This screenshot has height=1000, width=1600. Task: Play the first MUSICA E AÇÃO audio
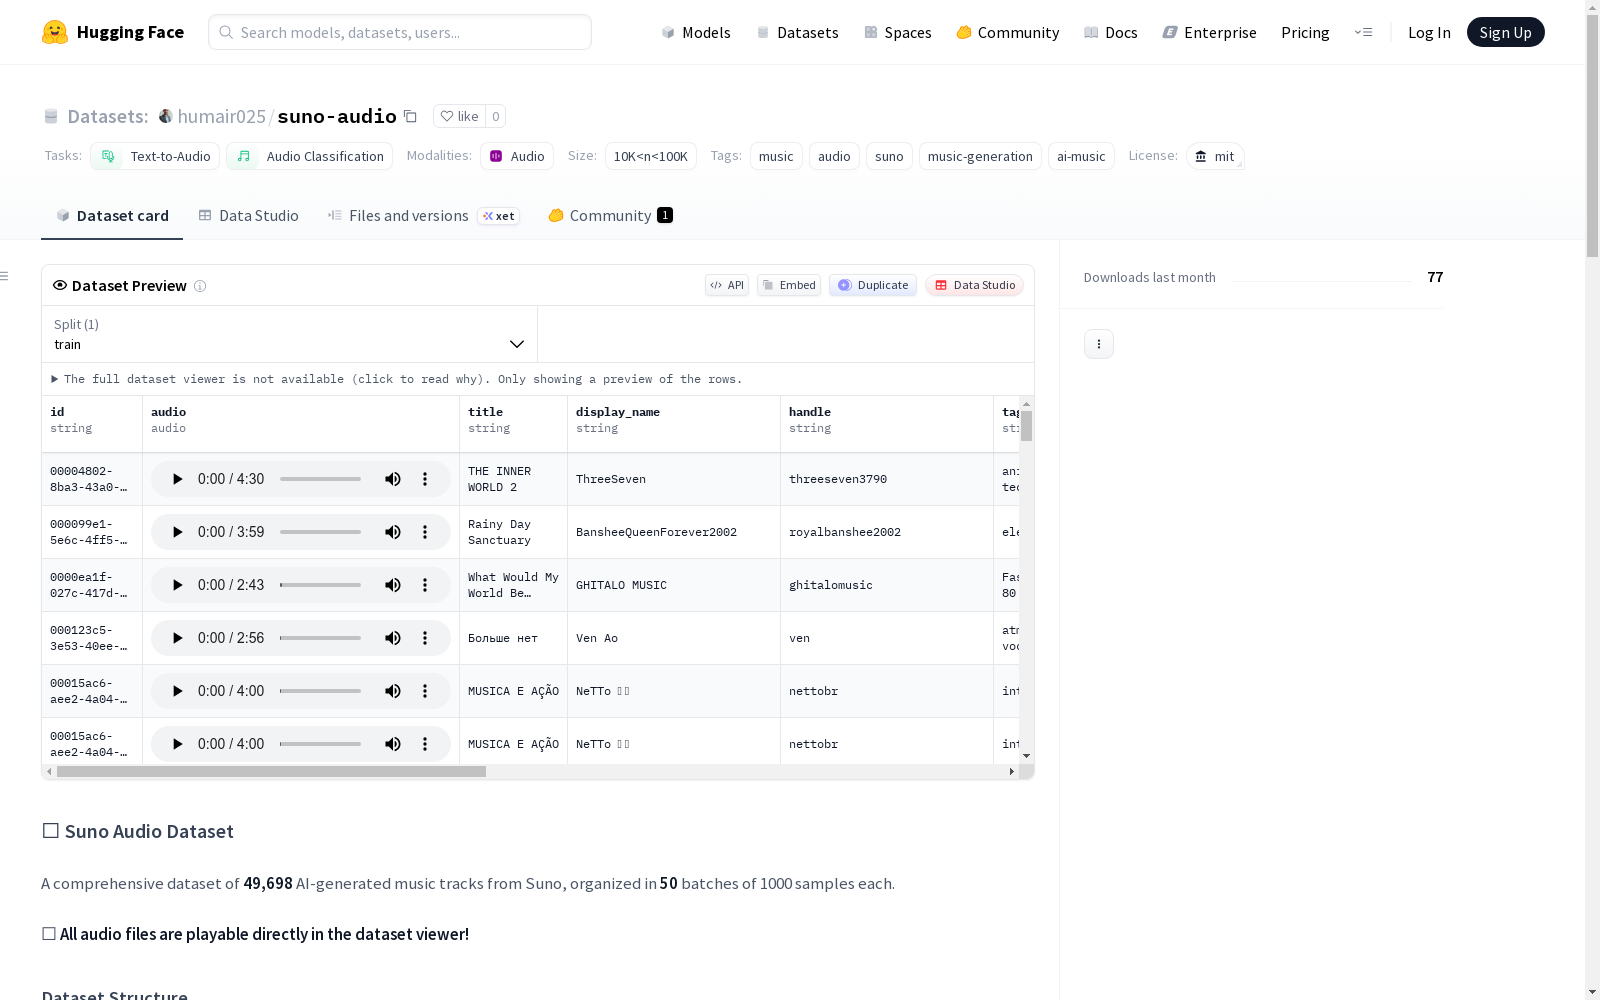click(177, 691)
